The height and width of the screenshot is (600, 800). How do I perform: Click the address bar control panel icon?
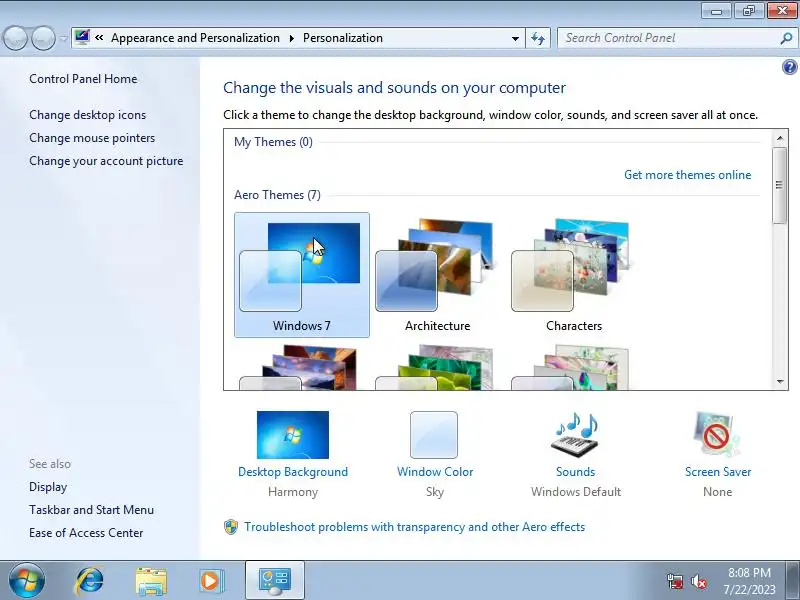(82, 38)
